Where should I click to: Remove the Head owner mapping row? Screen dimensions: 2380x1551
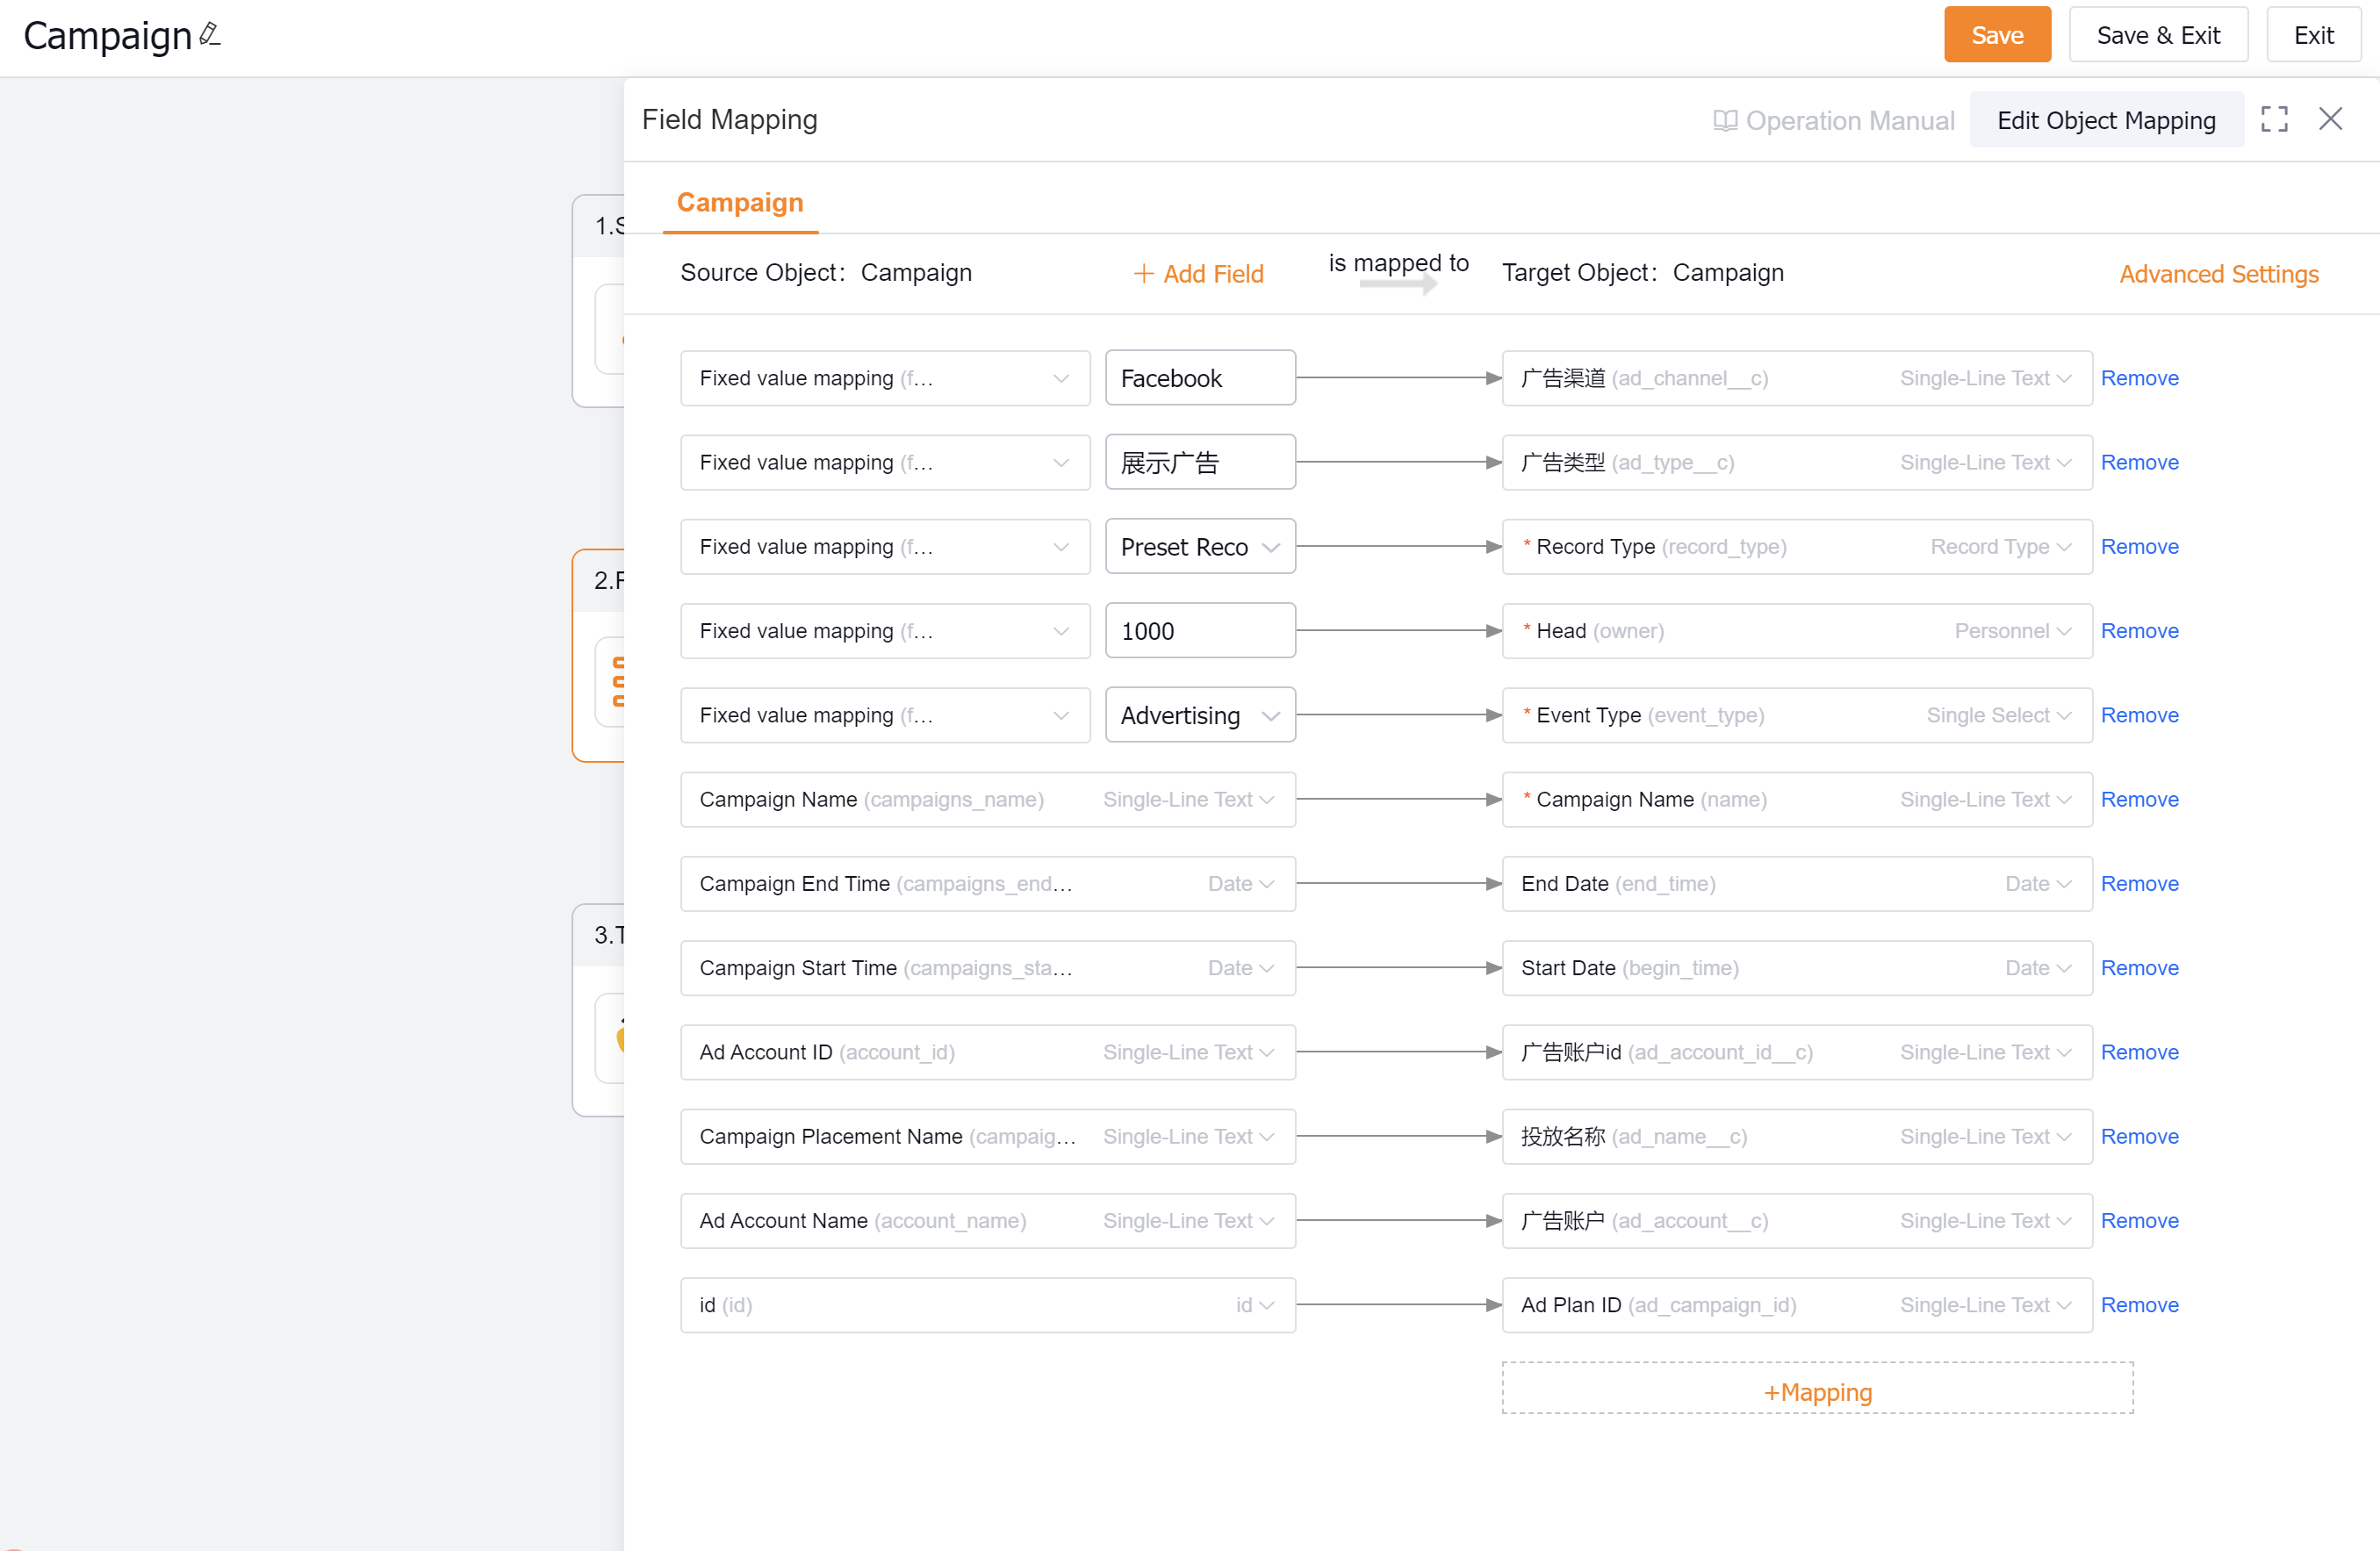point(2139,631)
